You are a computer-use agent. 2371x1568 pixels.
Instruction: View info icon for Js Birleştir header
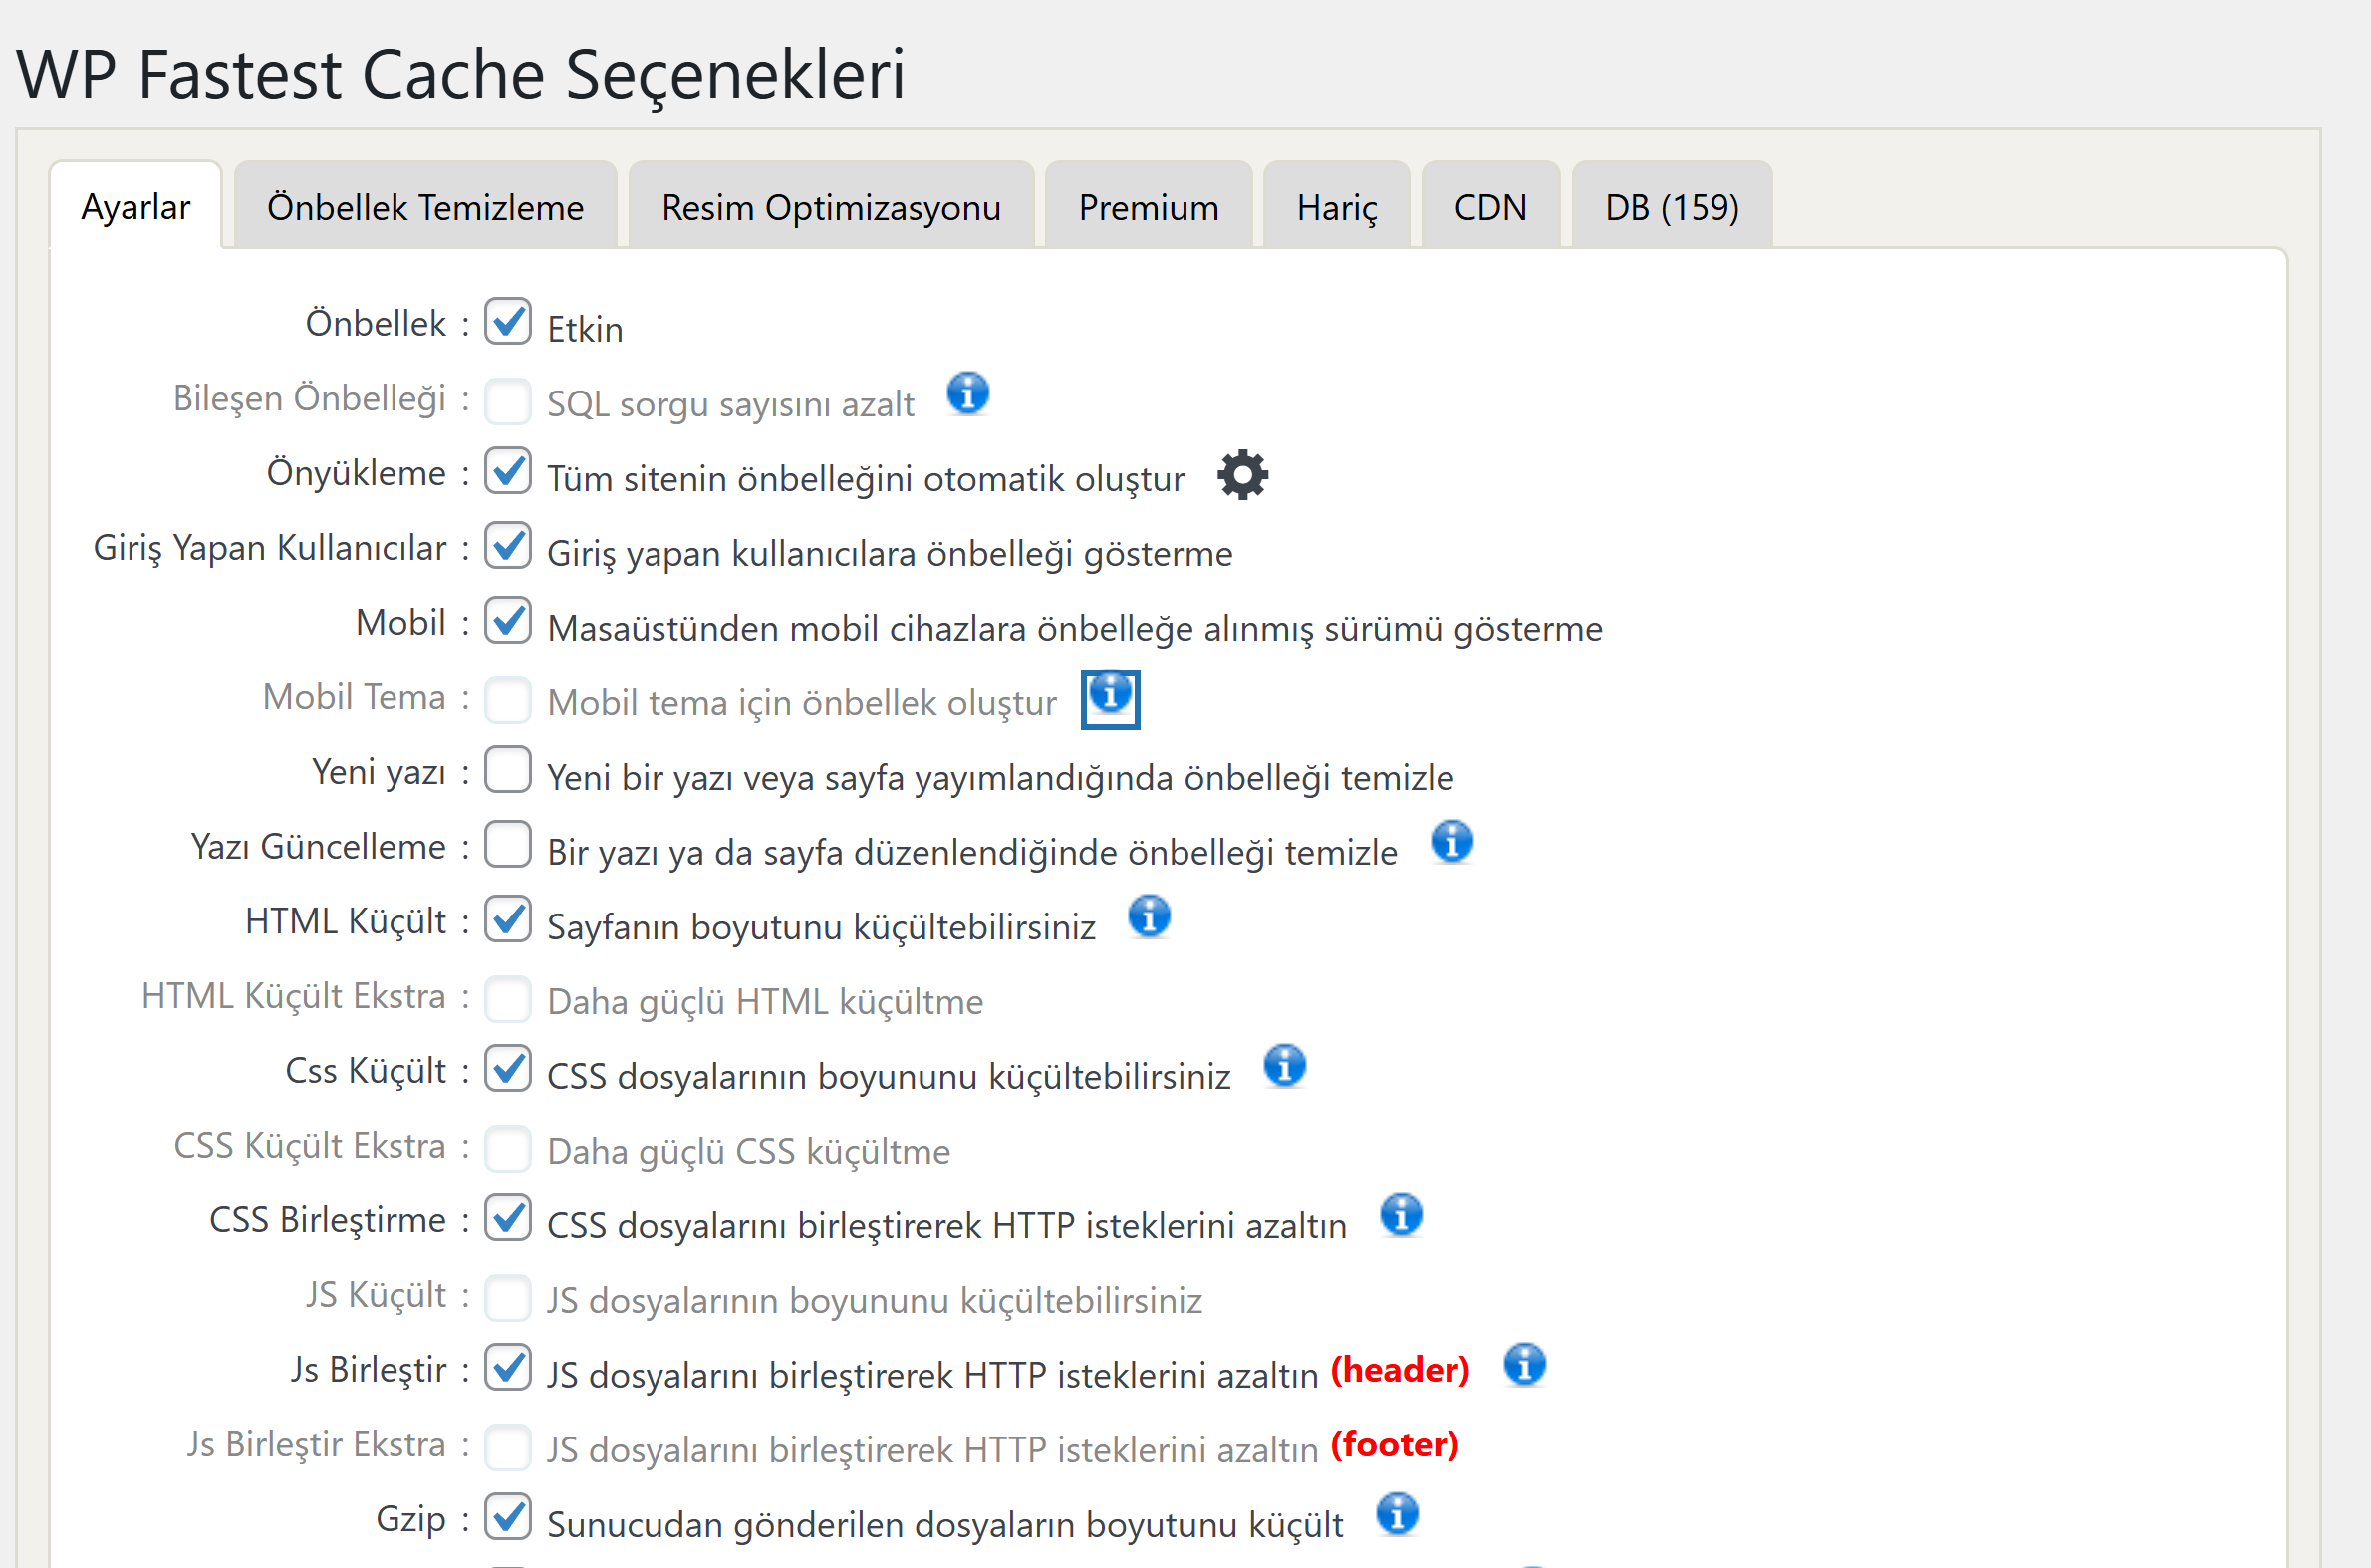(1524, 1364)
